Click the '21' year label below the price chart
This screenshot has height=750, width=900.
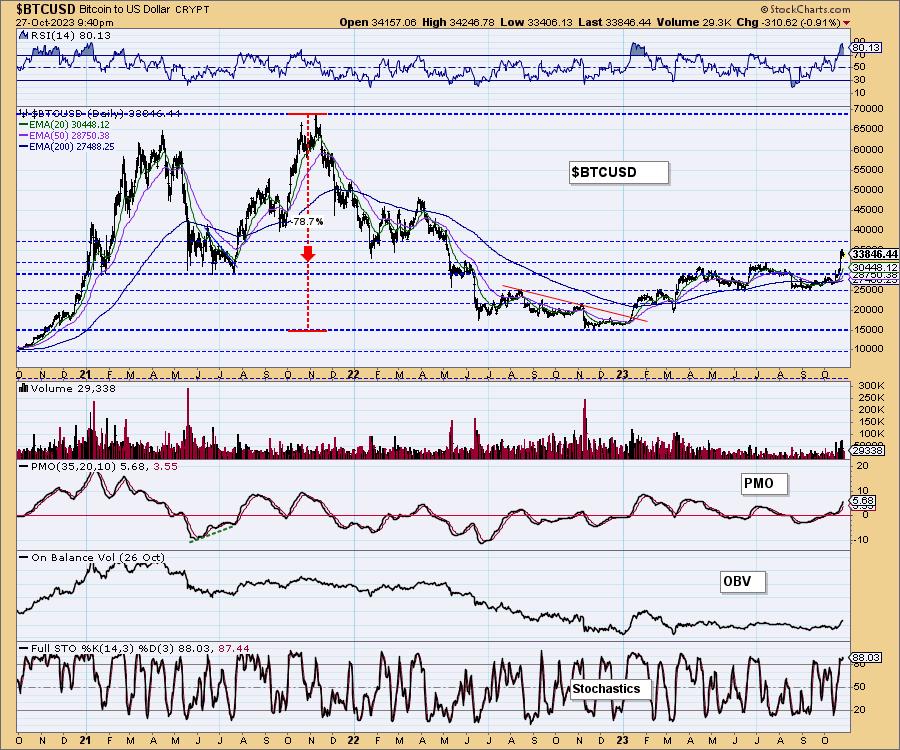coord(86,374)
